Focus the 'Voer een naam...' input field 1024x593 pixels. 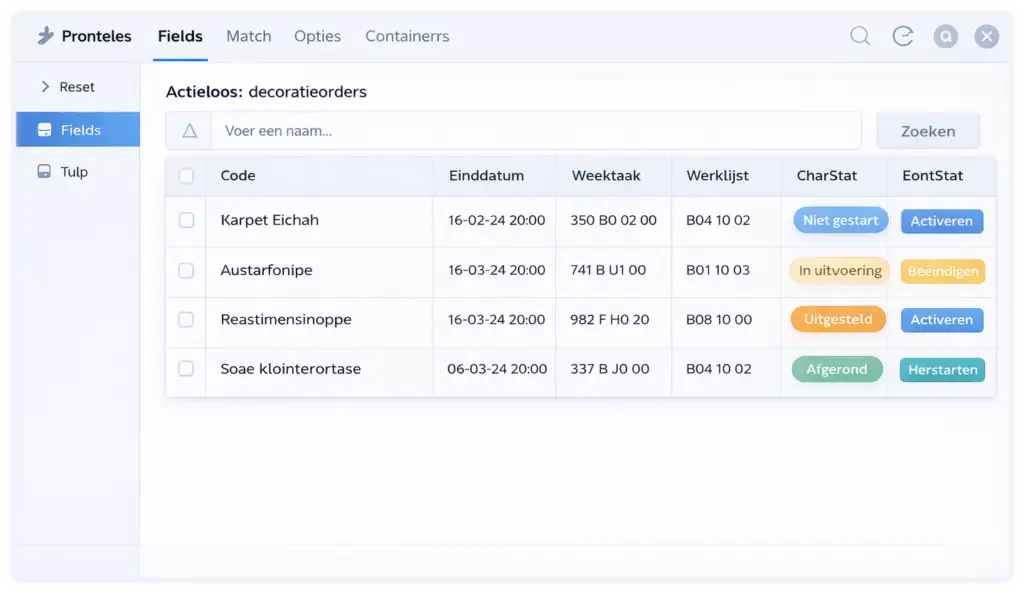click(x=535, y=131)
